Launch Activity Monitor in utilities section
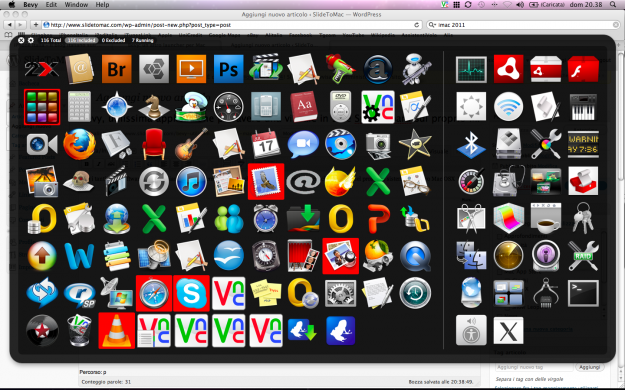 [x=471, y=69]
